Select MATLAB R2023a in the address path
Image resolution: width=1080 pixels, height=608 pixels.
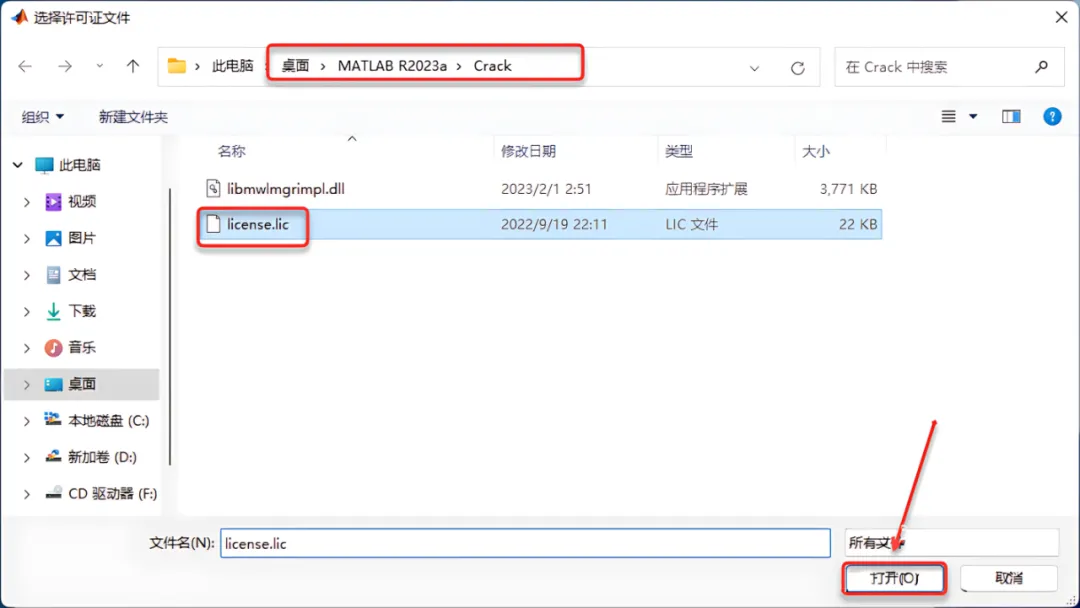(x=392, y=66)
